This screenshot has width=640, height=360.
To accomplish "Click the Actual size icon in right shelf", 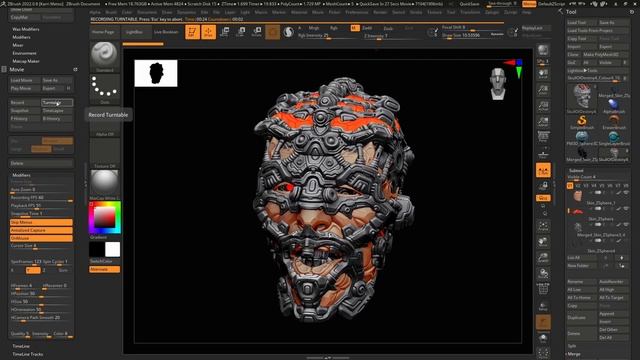I will pyautogui.click(x=543, y=106).
